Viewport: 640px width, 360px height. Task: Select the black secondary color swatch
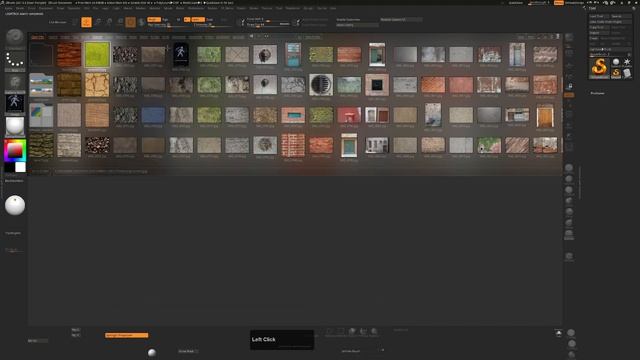(x=9, y=167)
